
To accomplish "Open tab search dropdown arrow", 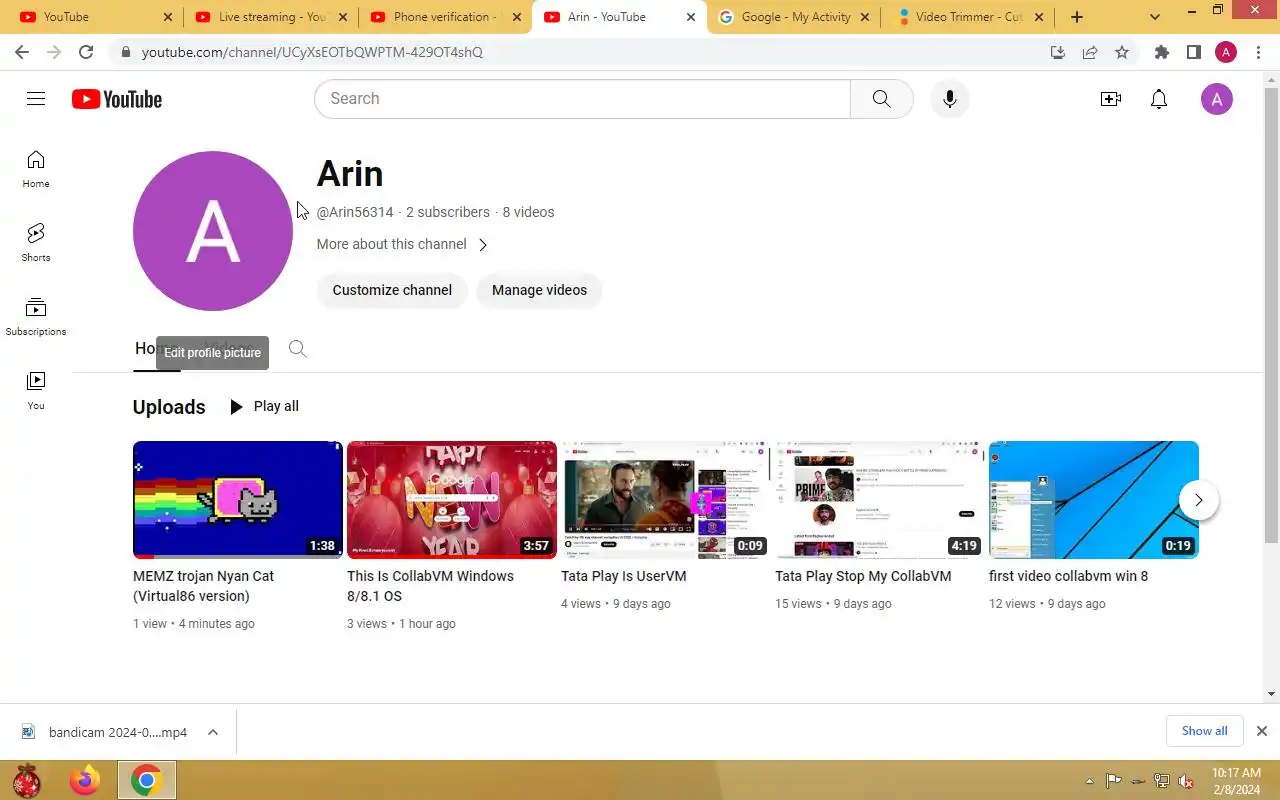I will [x=1155, y=17].
